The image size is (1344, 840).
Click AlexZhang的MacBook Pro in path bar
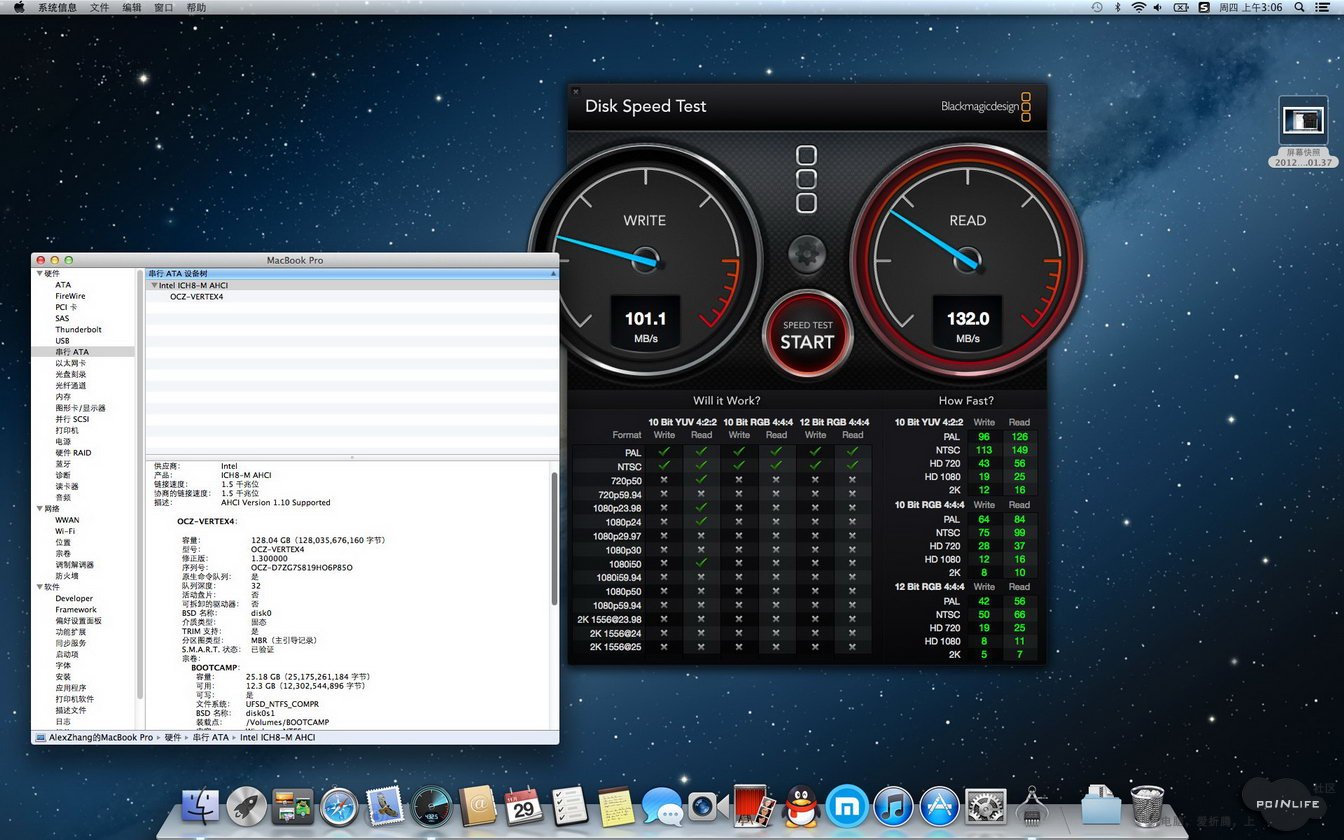click(x=101, y=737)
